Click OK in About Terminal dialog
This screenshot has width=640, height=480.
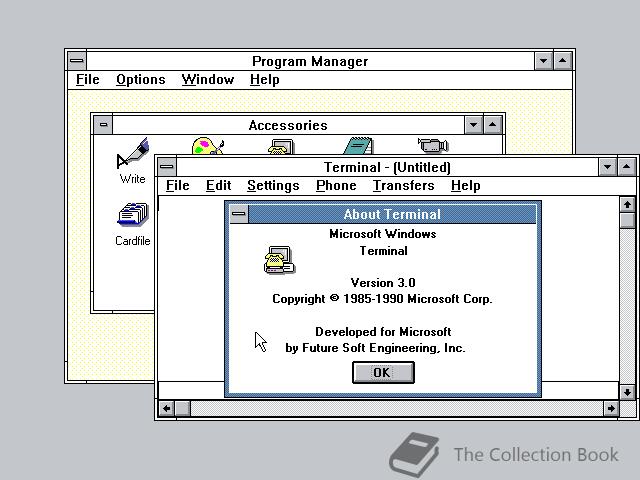383,372
